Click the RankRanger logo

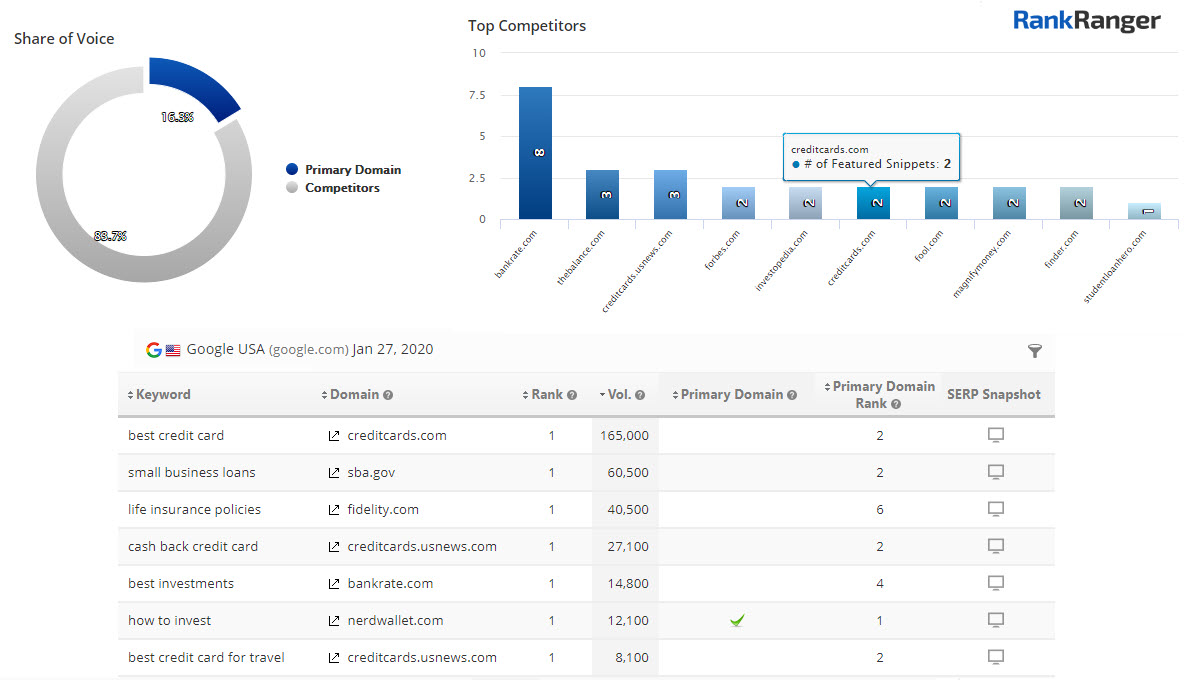(1086, 21)
